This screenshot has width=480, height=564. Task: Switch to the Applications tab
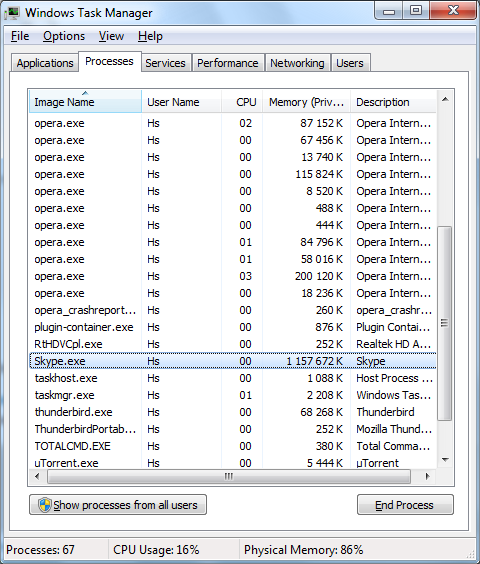point(45,63)
